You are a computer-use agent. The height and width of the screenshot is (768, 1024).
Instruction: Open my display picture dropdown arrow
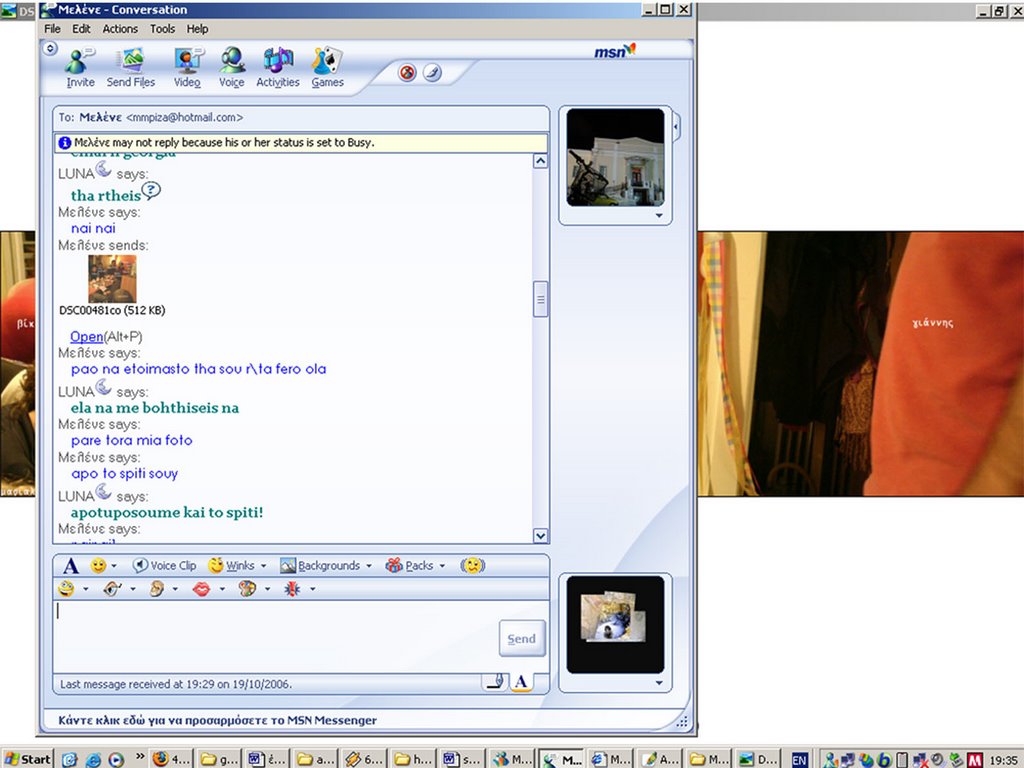[659, 683]
